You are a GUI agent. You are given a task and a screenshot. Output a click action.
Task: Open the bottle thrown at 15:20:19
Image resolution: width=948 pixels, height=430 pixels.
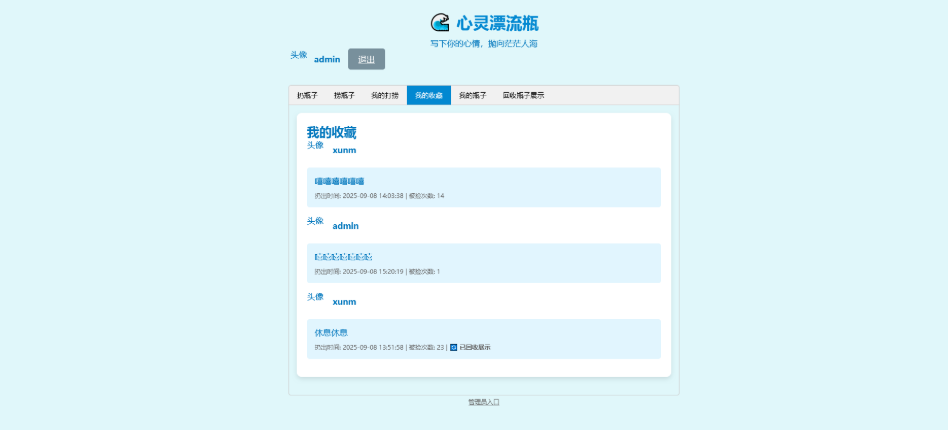[343, 257]
